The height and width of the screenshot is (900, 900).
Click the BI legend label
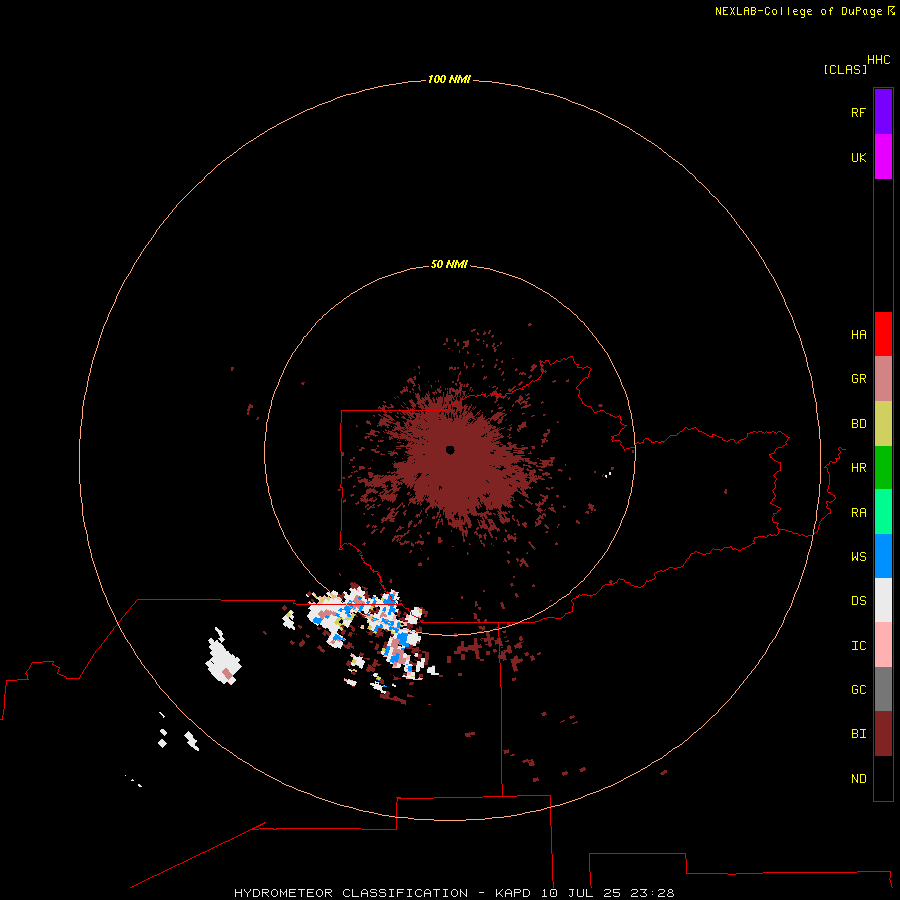coord(858,734)
